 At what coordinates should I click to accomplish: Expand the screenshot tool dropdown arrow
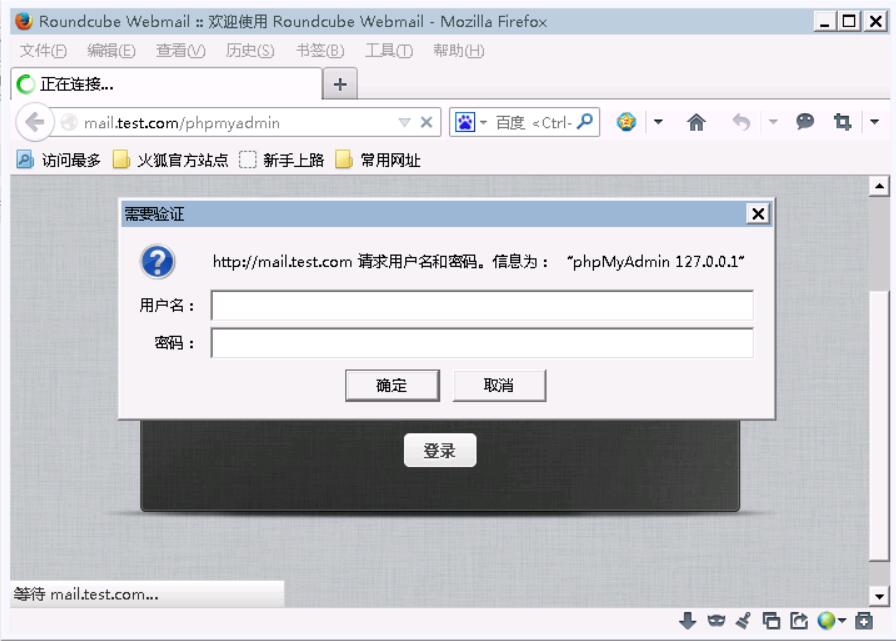point(874,122)
